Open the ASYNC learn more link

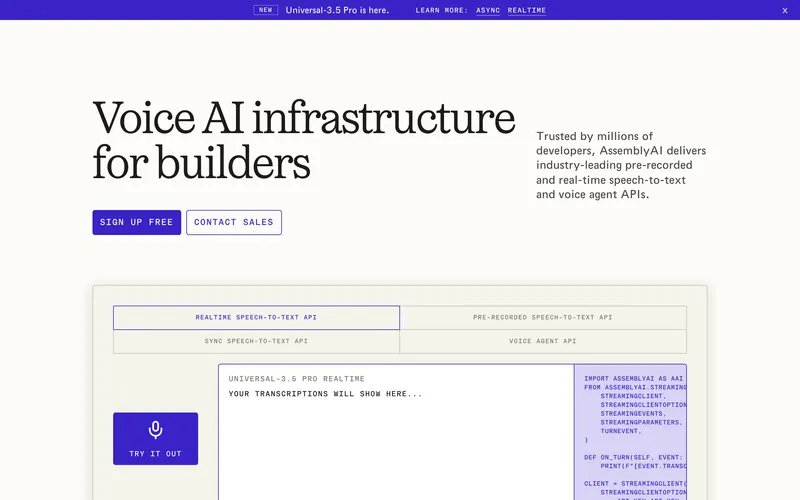point(488,10)
